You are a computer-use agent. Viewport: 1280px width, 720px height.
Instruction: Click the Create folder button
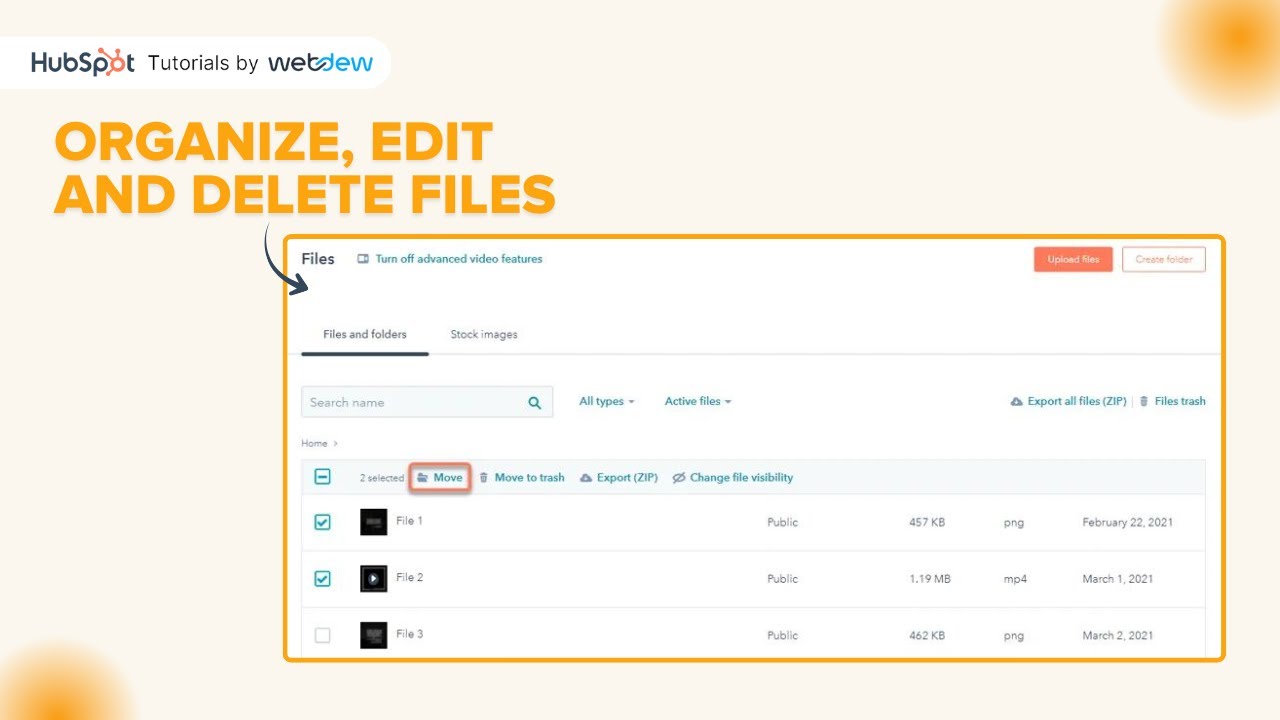tap(1164, 259)
